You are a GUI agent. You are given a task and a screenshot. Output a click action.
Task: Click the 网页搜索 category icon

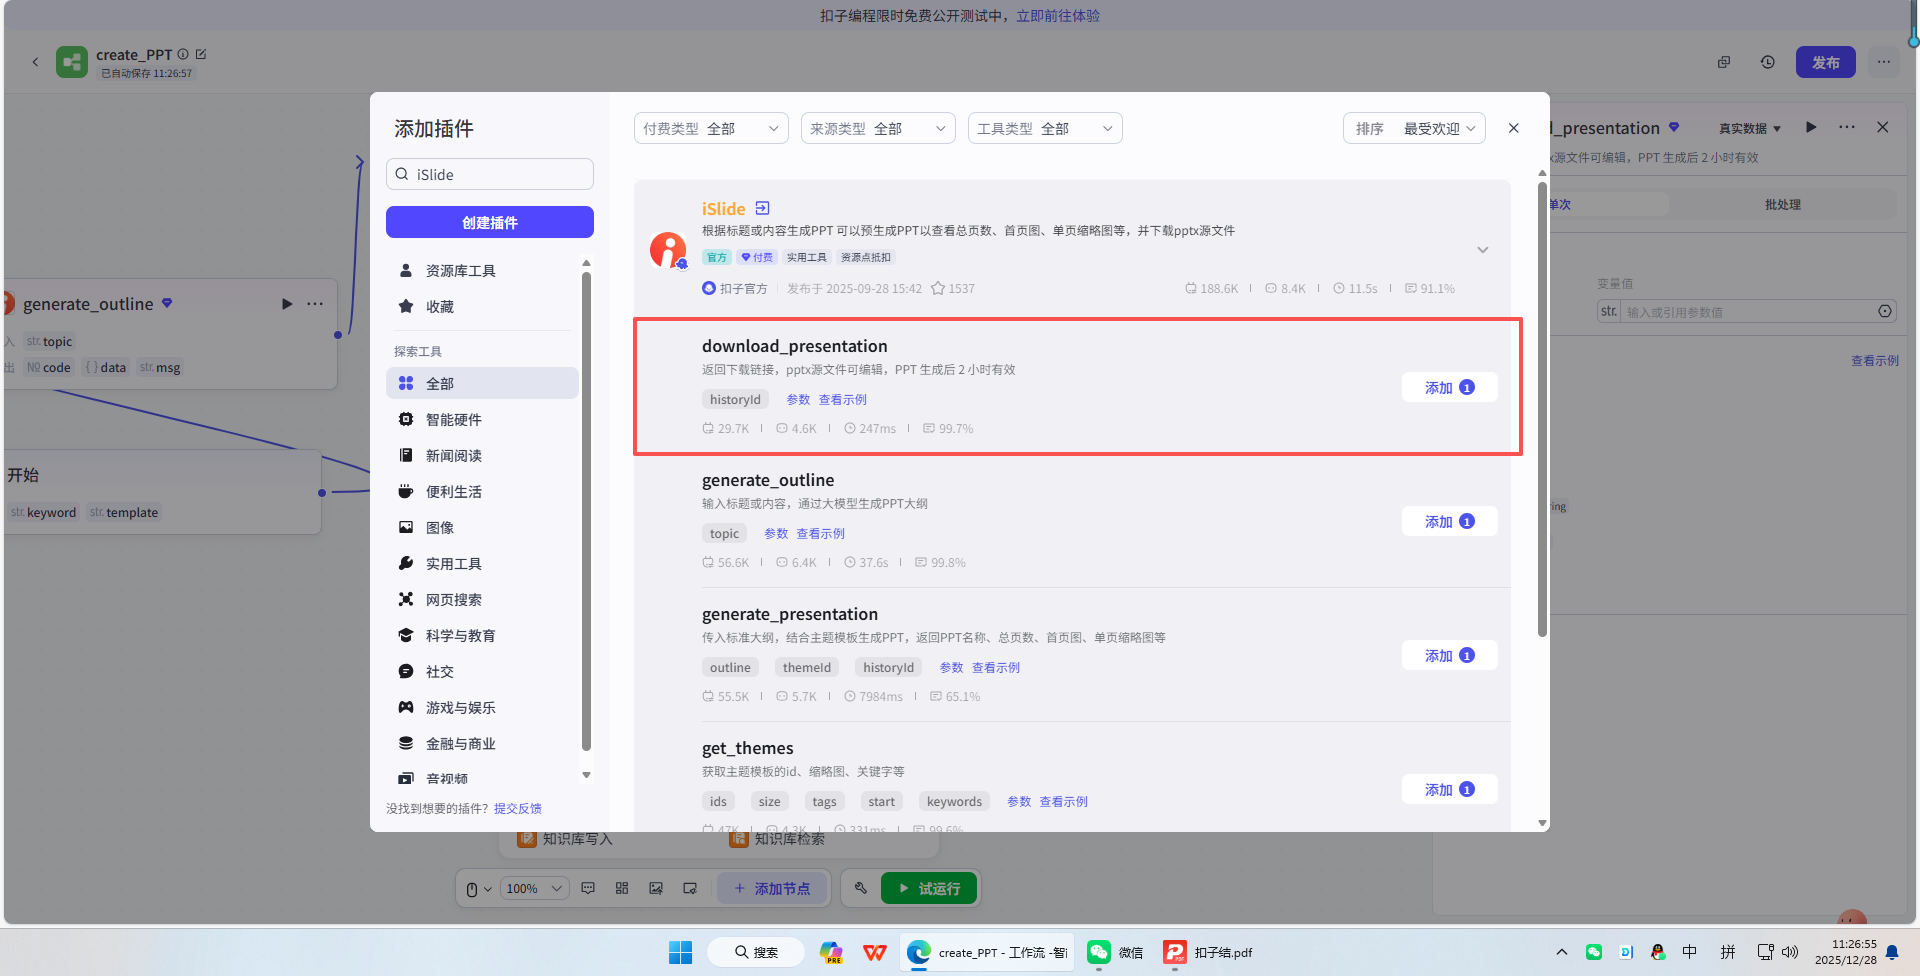406,599
